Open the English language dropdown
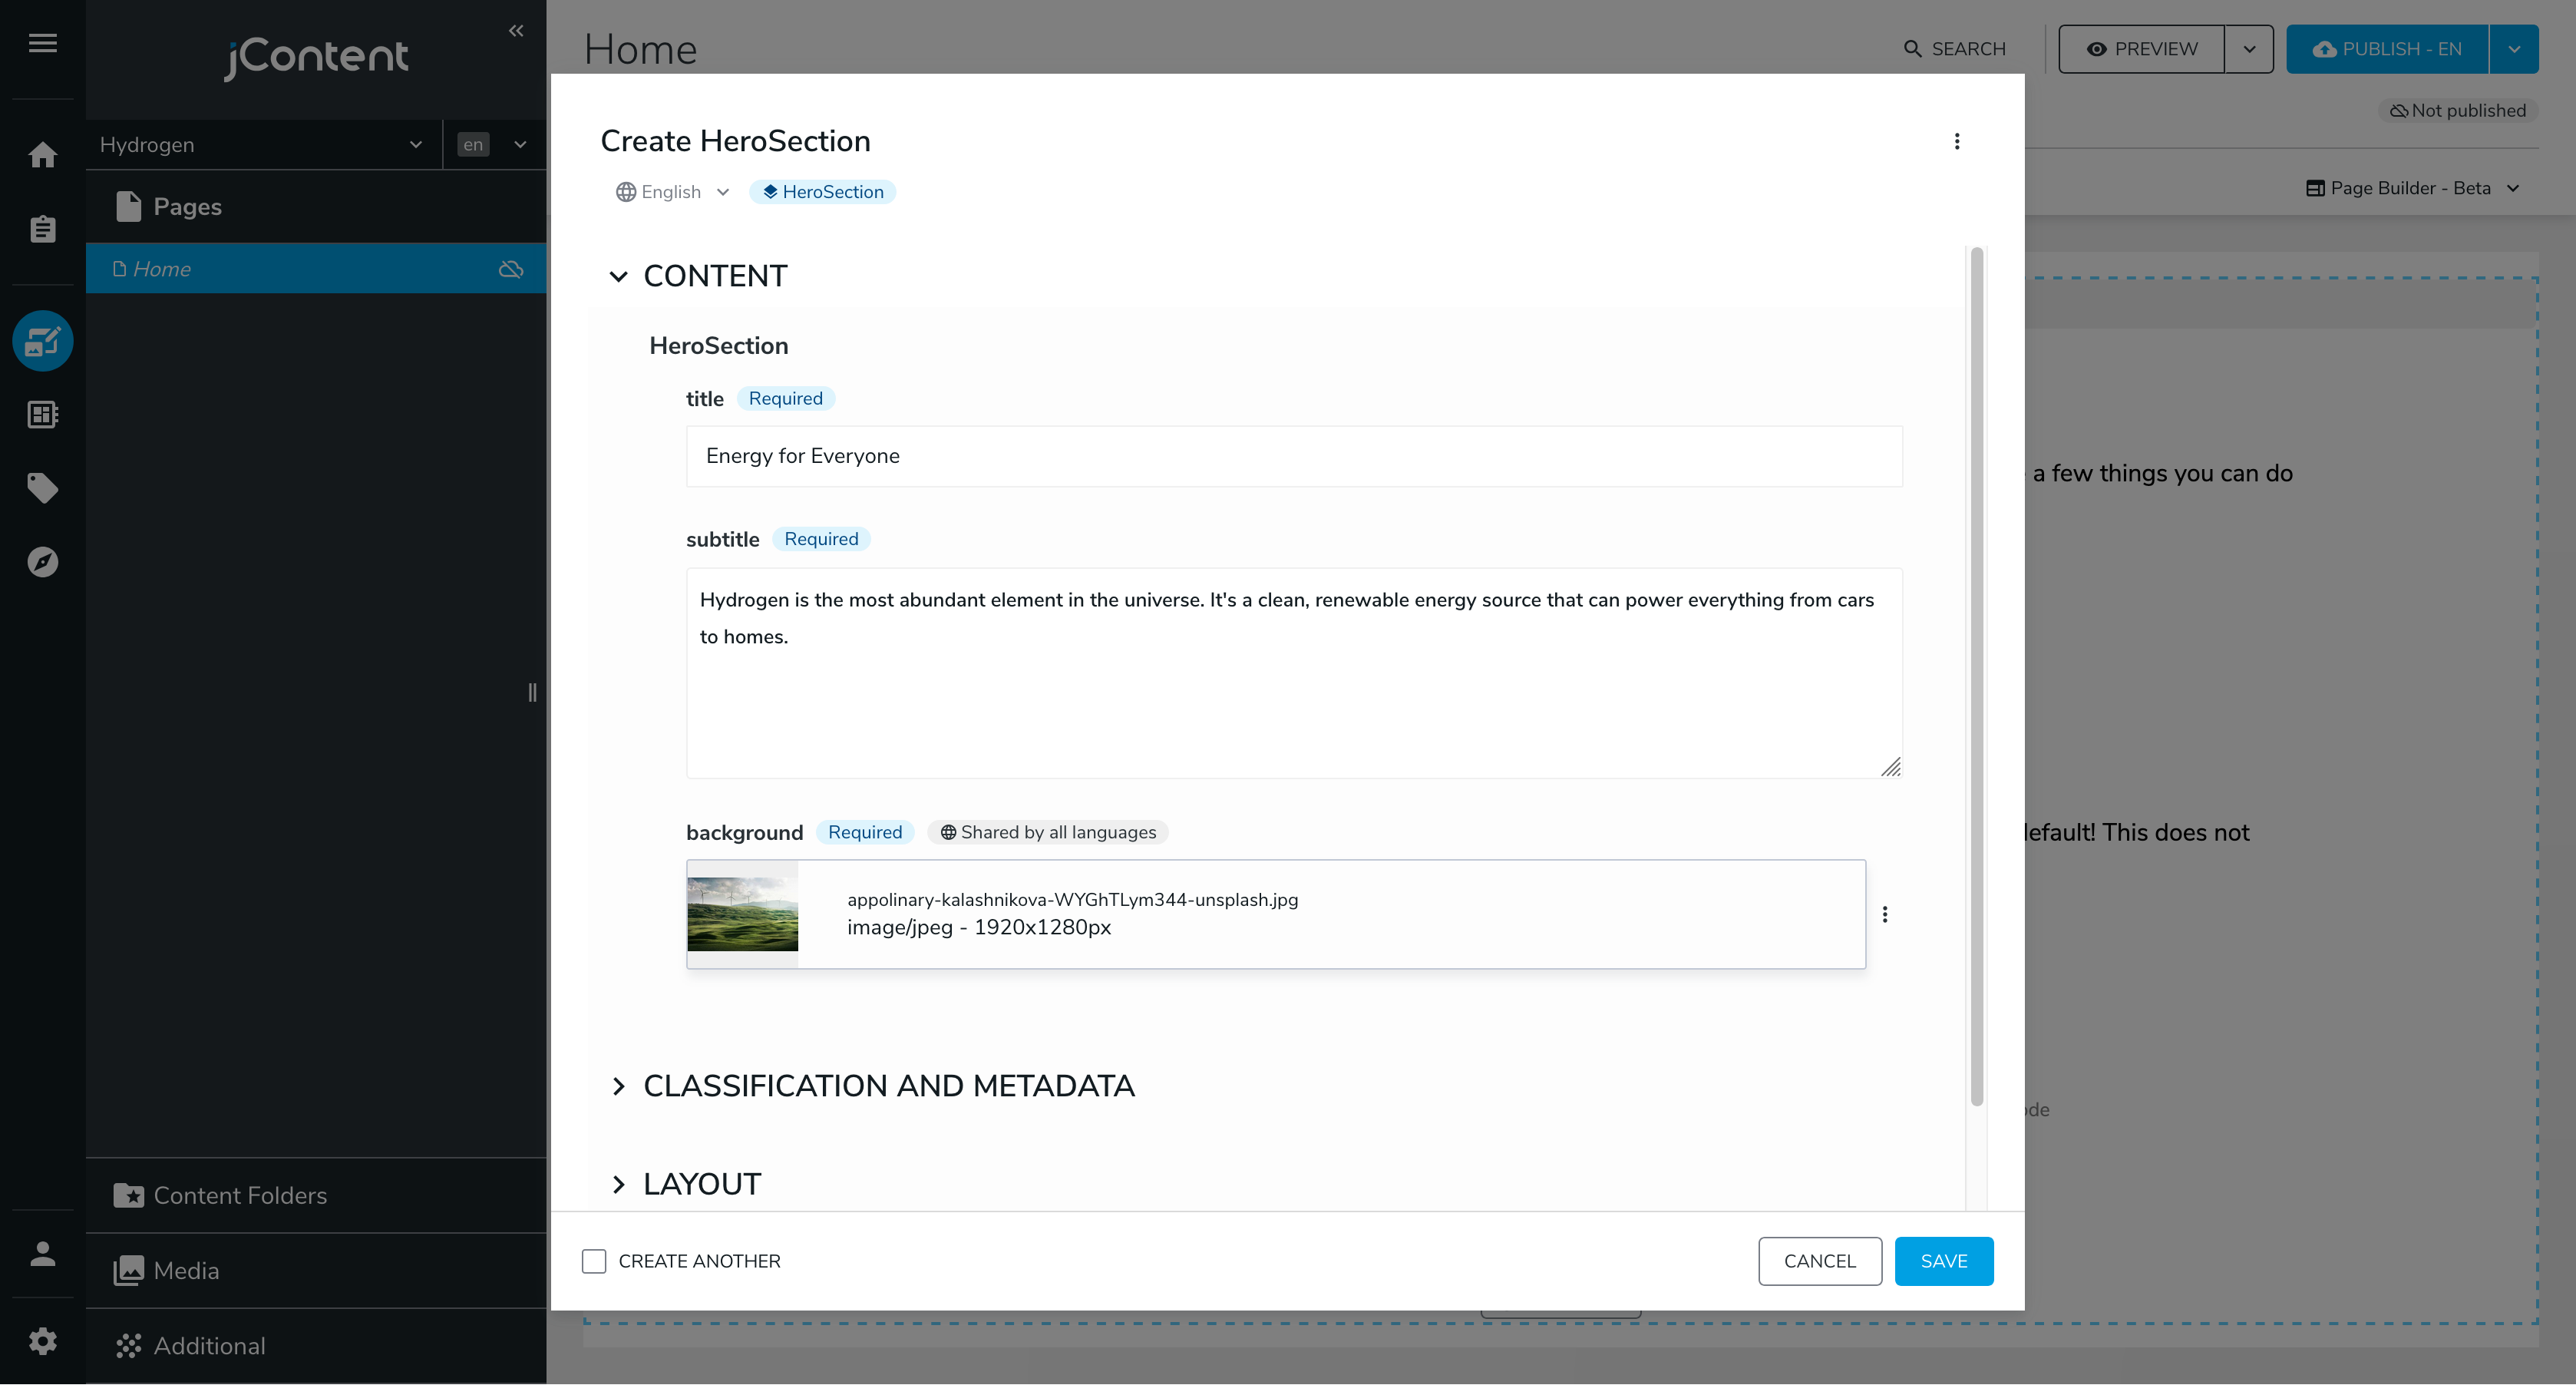The width and height of the screenshot is (2576, 1385). [x=672, y=192]
